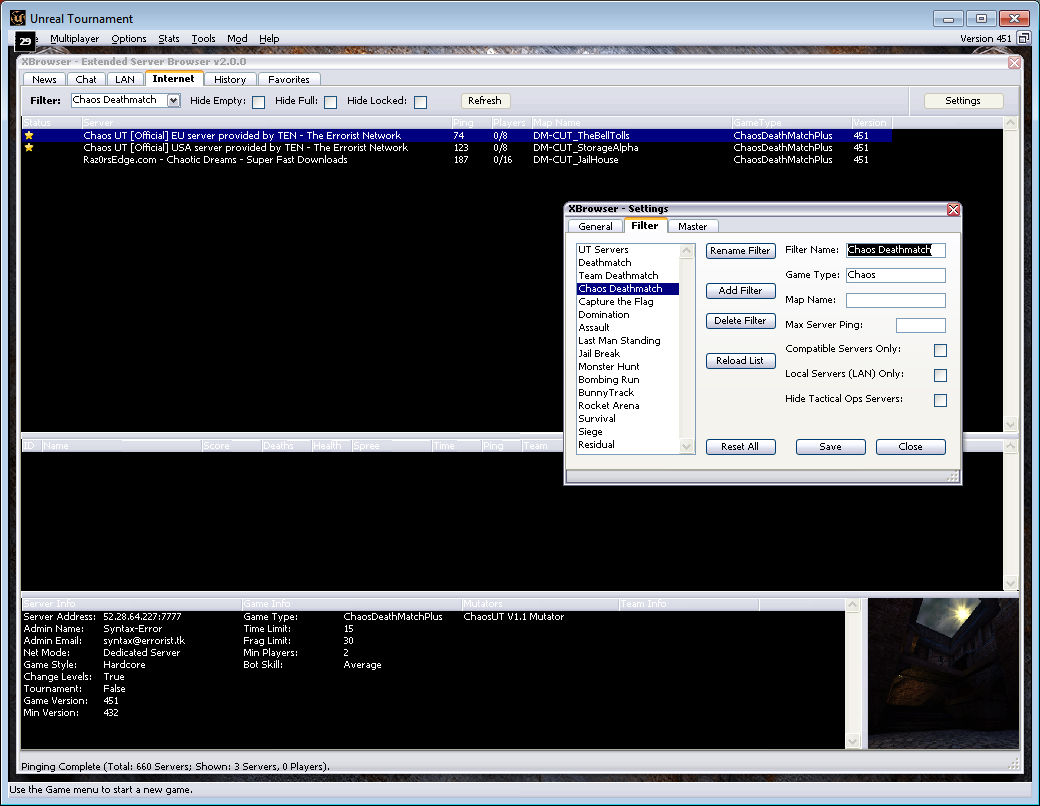This screenshot has width=1040, height=806.
Task: Toggle Hide Locked checkbox
Action: coord(421,102)
